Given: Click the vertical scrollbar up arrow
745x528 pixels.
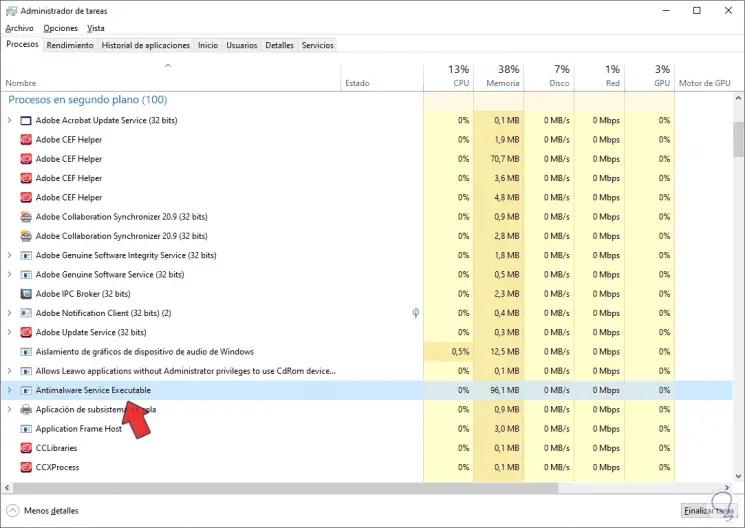Looking at the screenshot, I should tap(738, 98).
